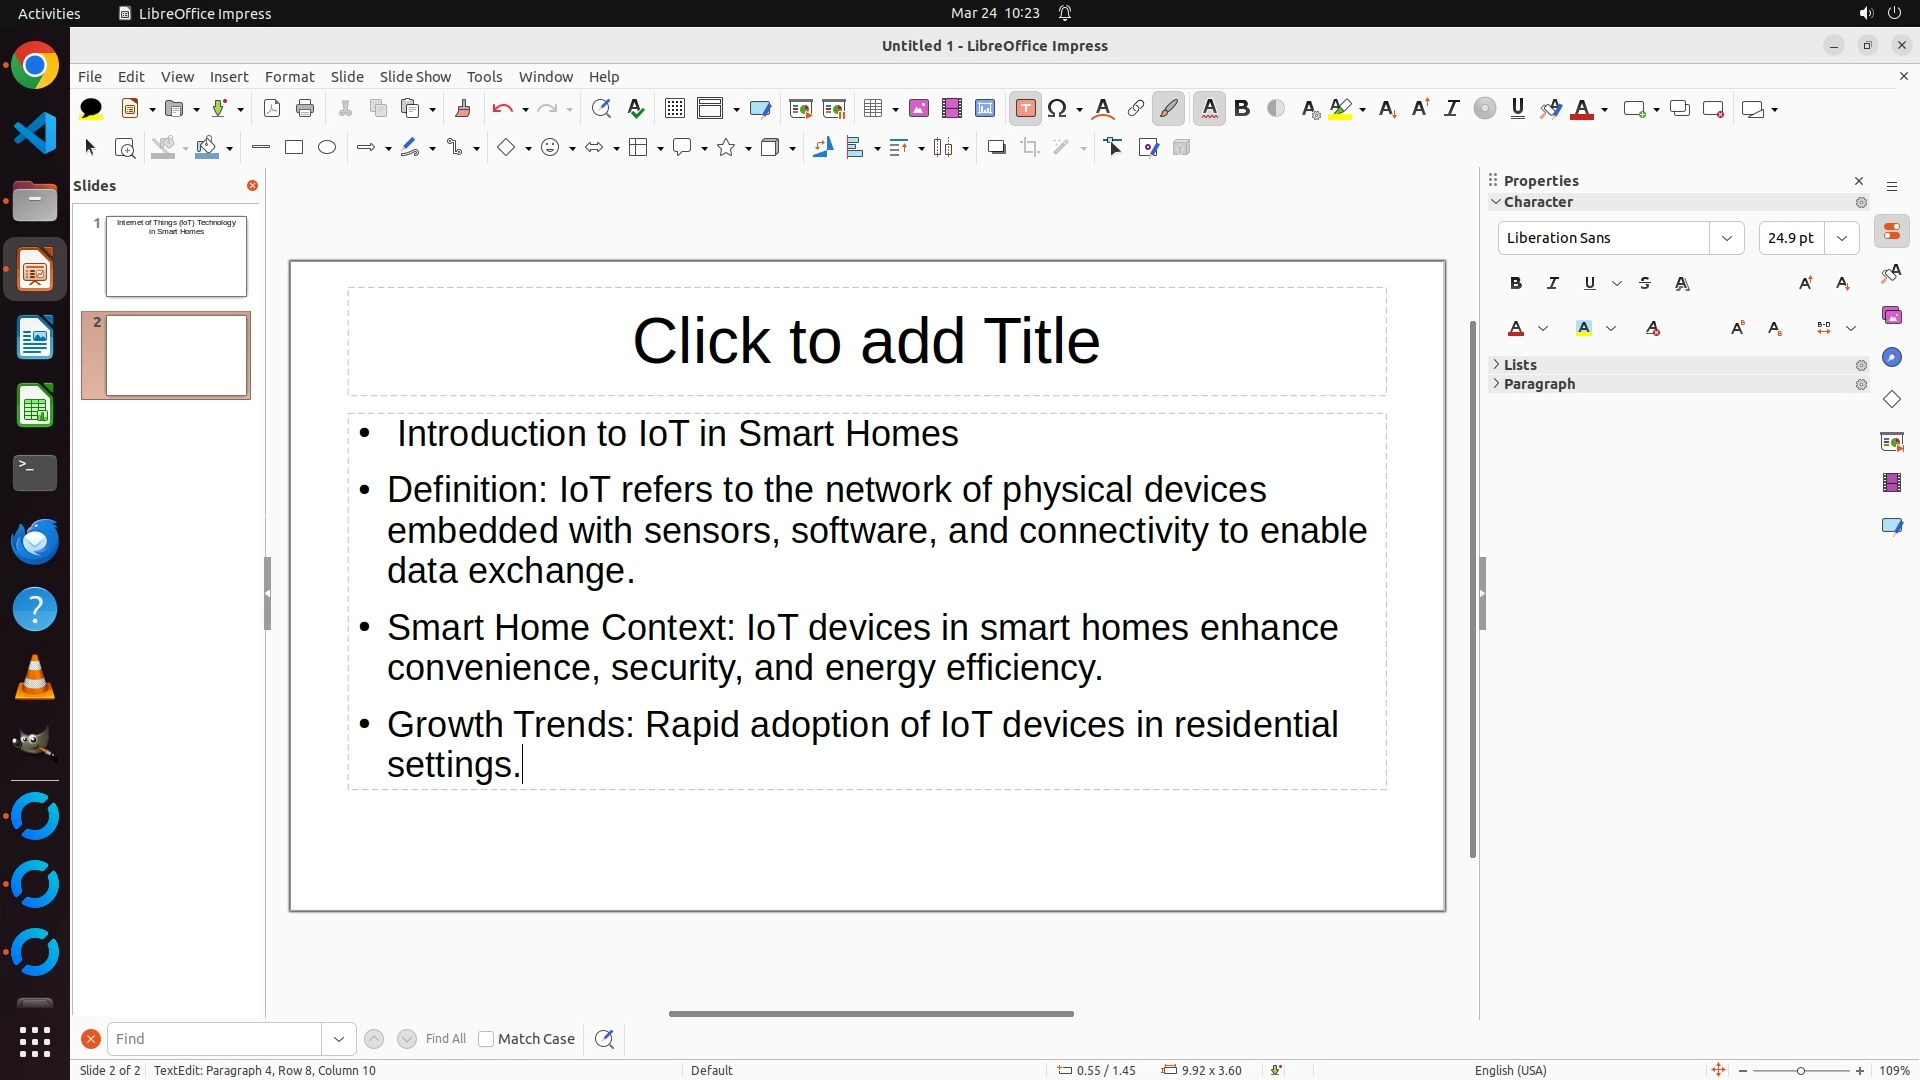Viewport: 1920px width, 1080px height.
Task: Open the Gallery deck in sidebar
Action: (x=1891, y=316)
